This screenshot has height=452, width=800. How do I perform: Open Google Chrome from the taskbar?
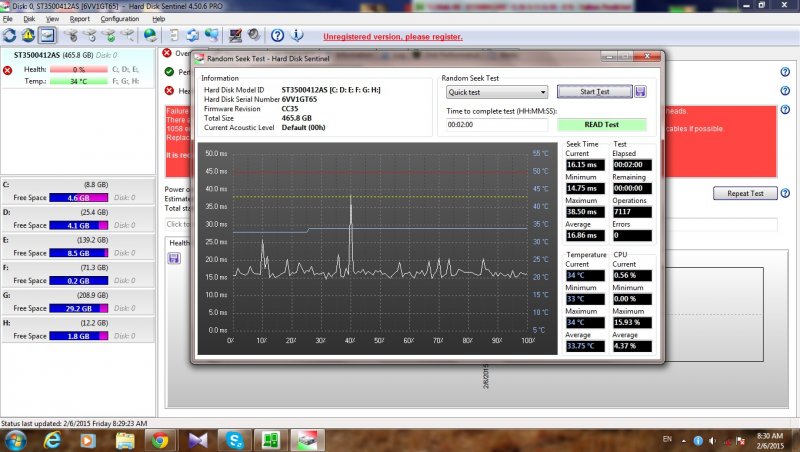point(160,440)
